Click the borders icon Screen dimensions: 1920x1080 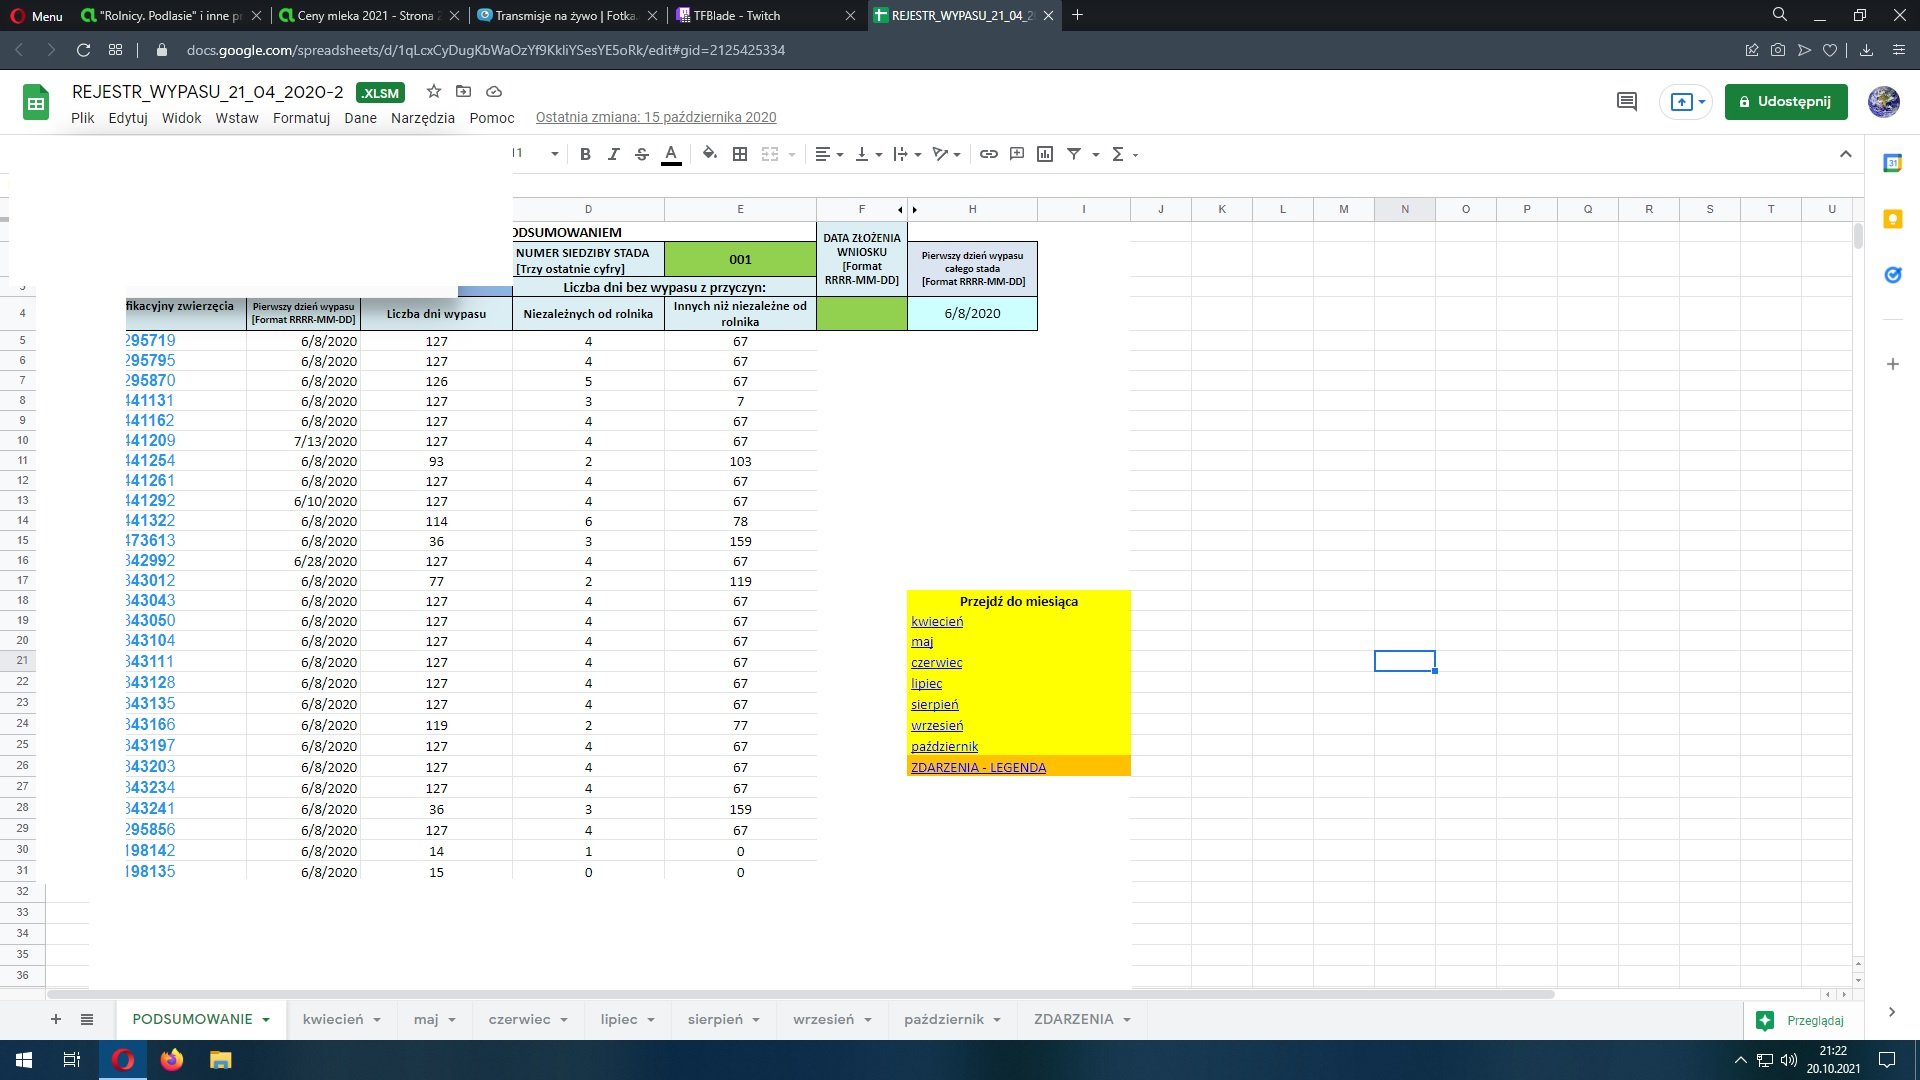[740, 154]
